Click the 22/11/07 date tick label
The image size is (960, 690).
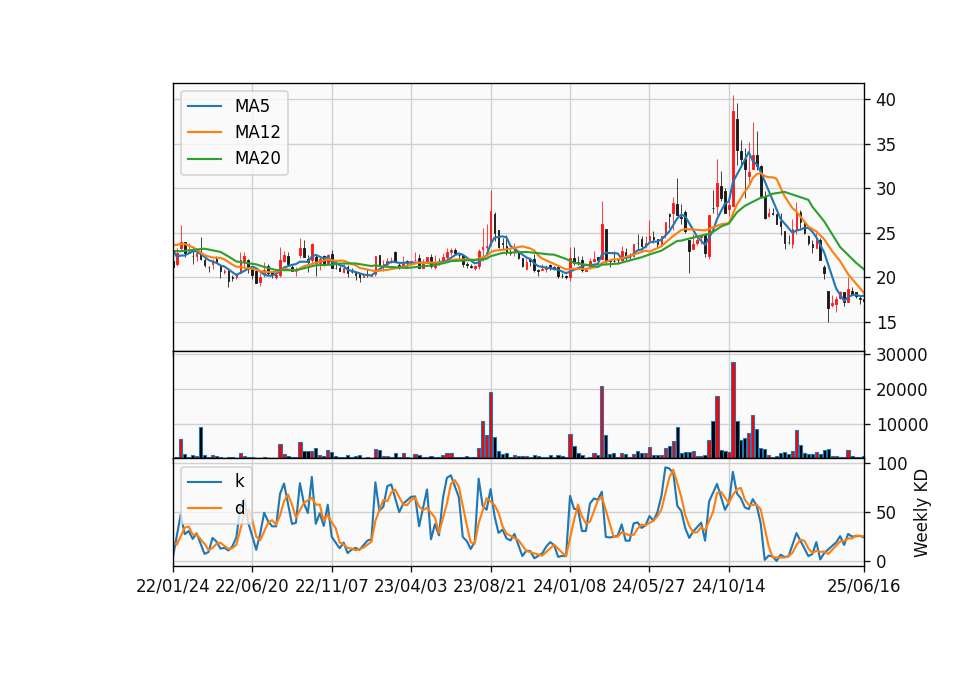pyautogui.click(x=332, y=586)
